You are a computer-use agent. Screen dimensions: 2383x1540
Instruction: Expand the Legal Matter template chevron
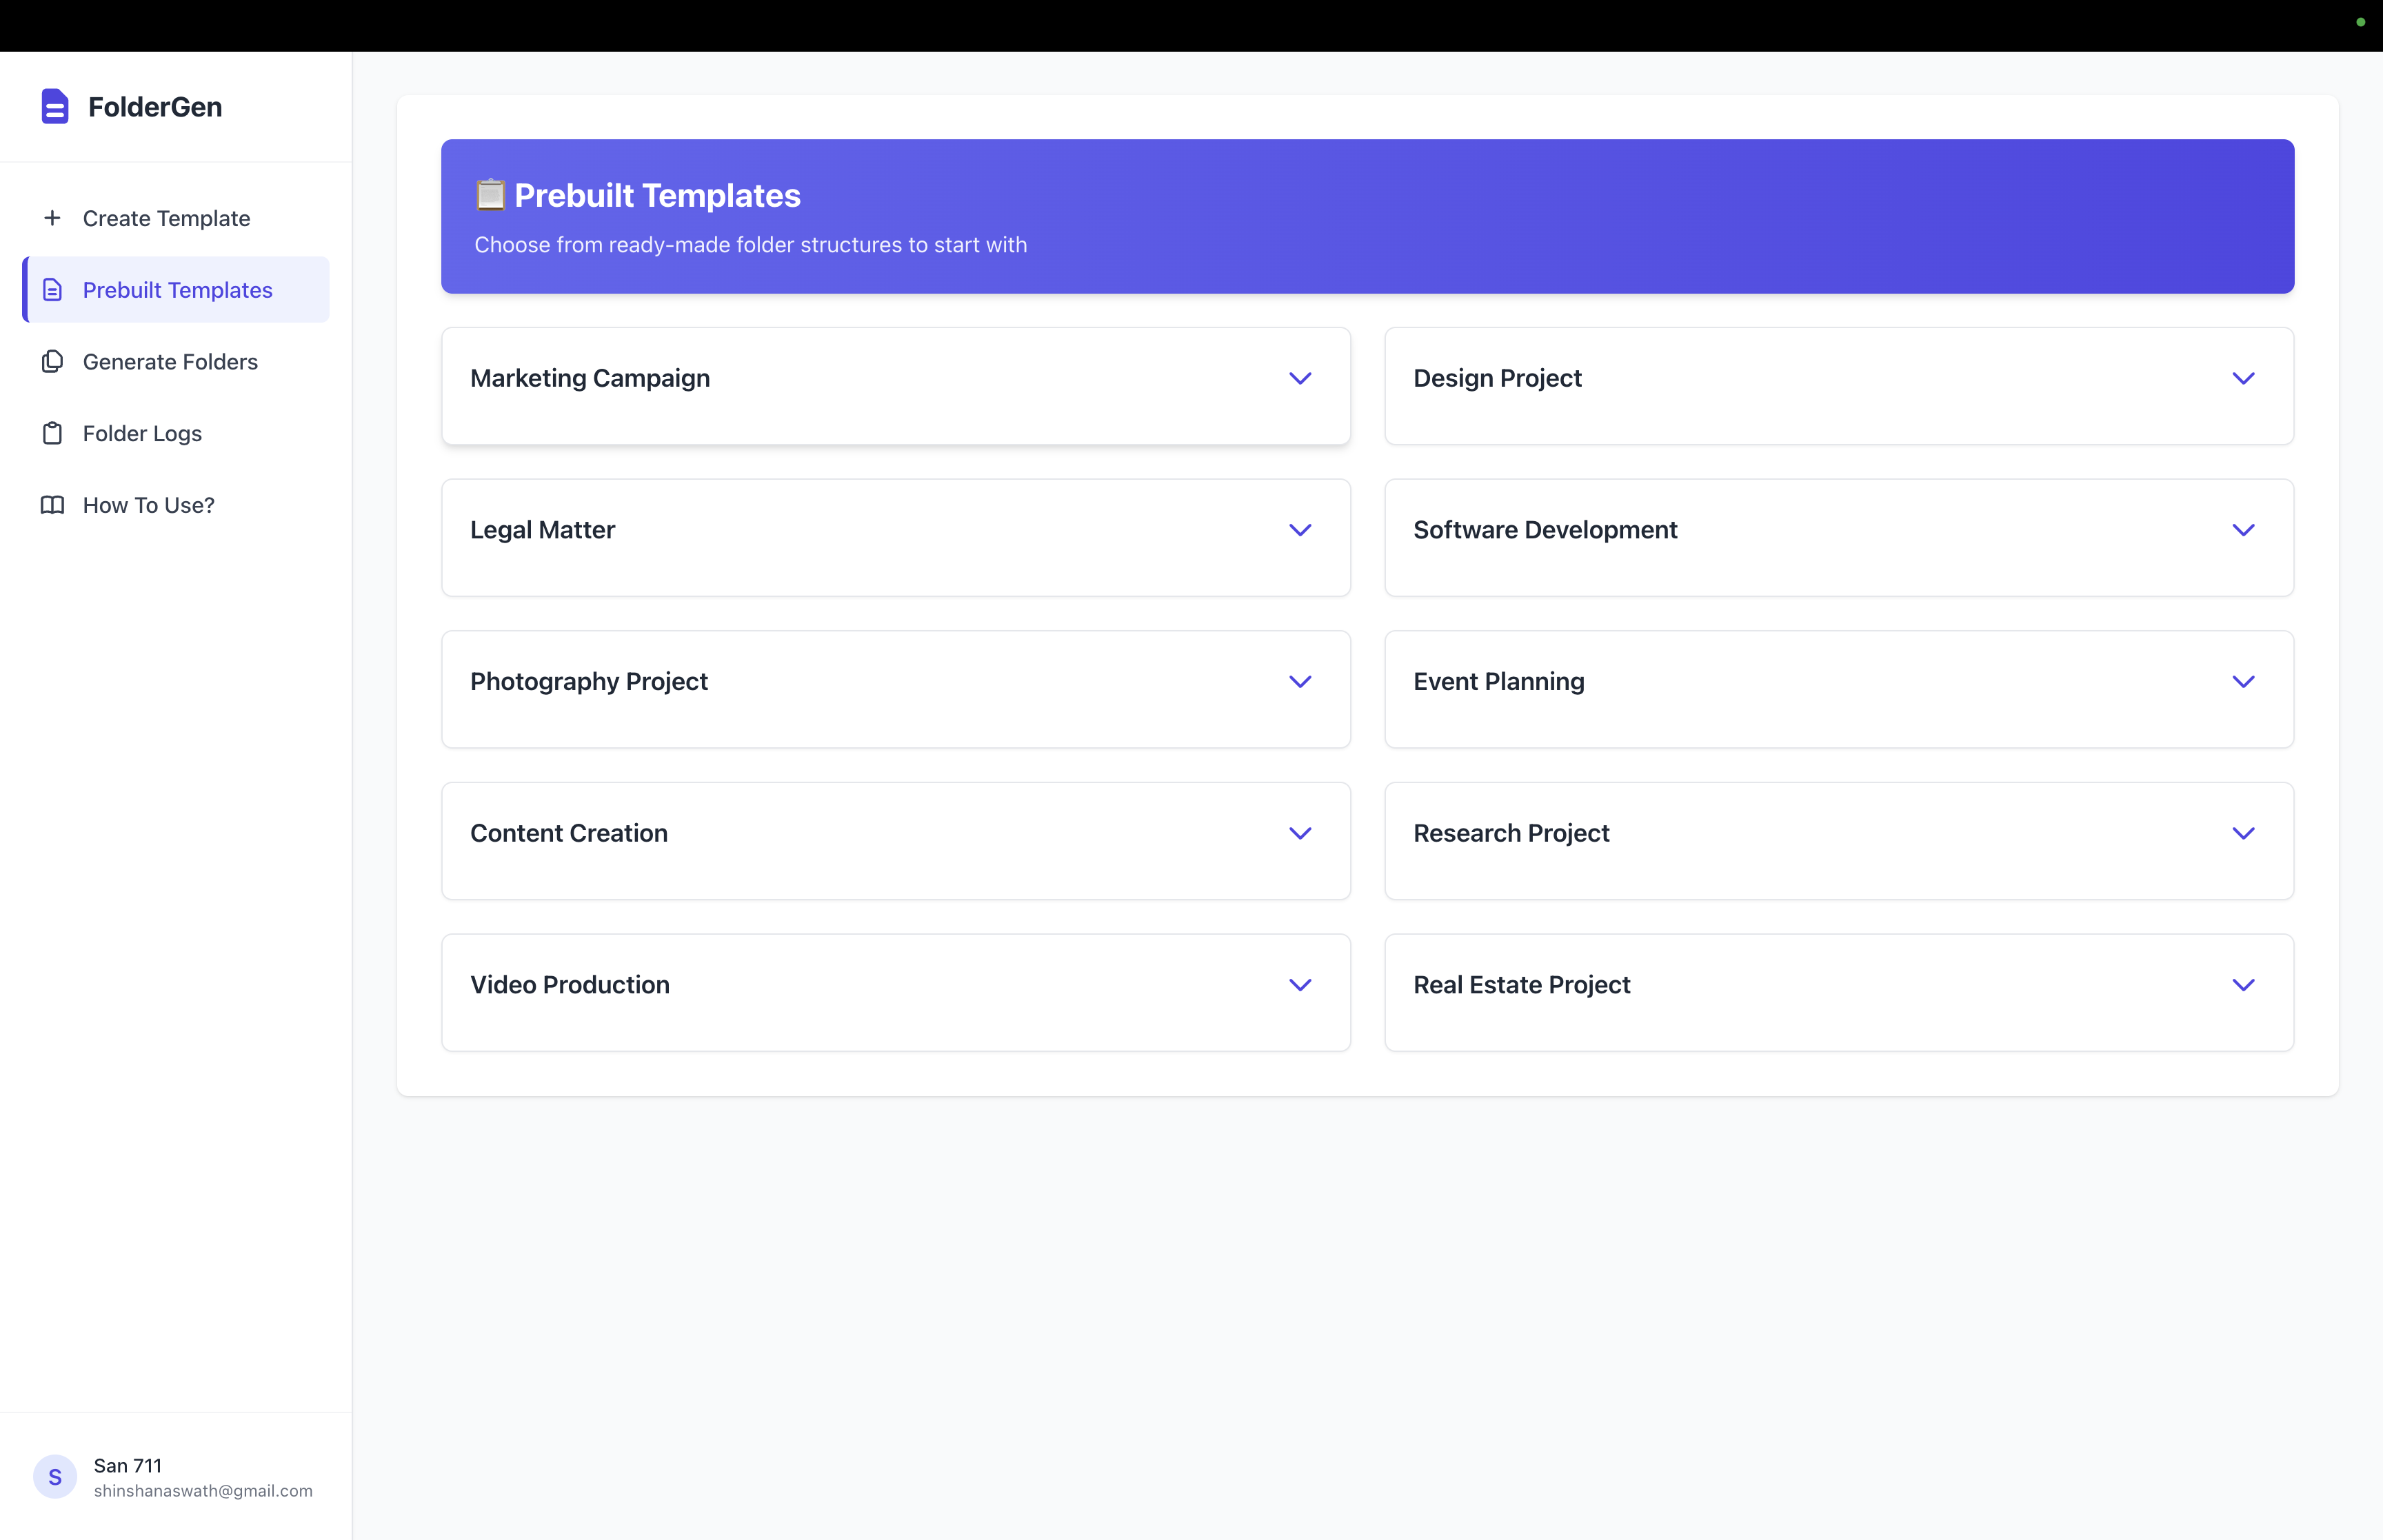tap(1299, 530)
